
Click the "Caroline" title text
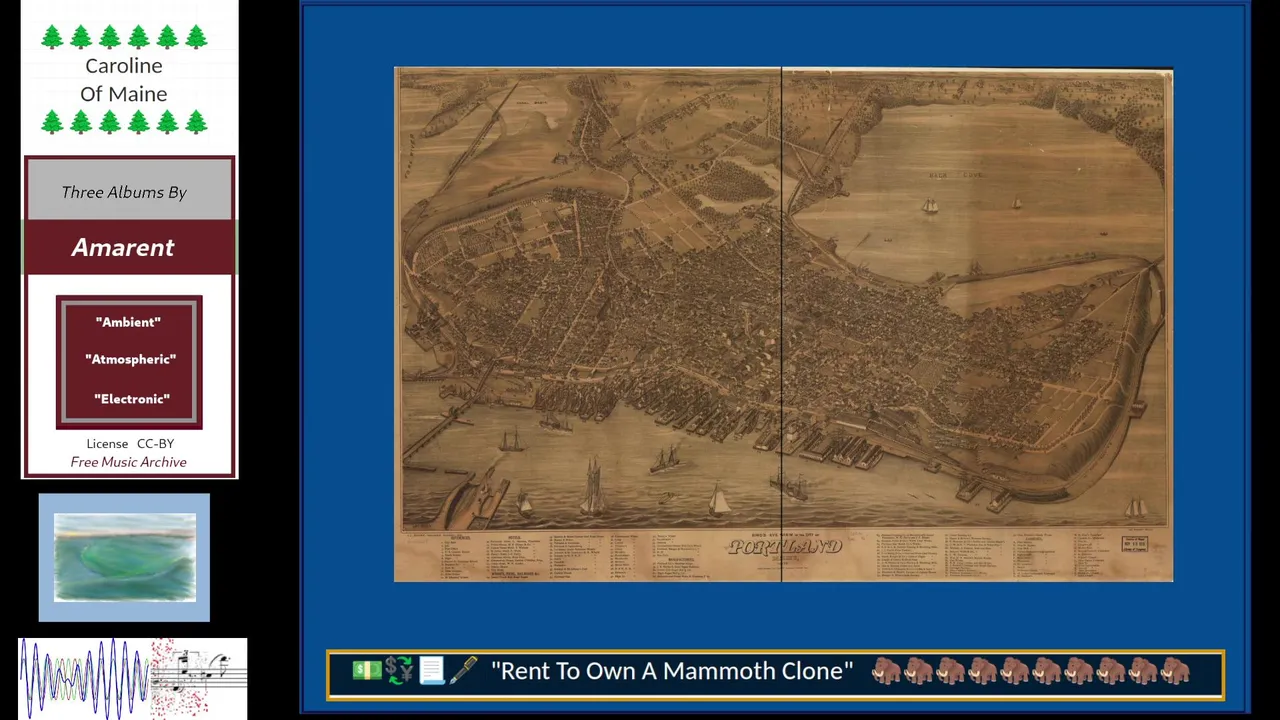(x=124, y=66)
